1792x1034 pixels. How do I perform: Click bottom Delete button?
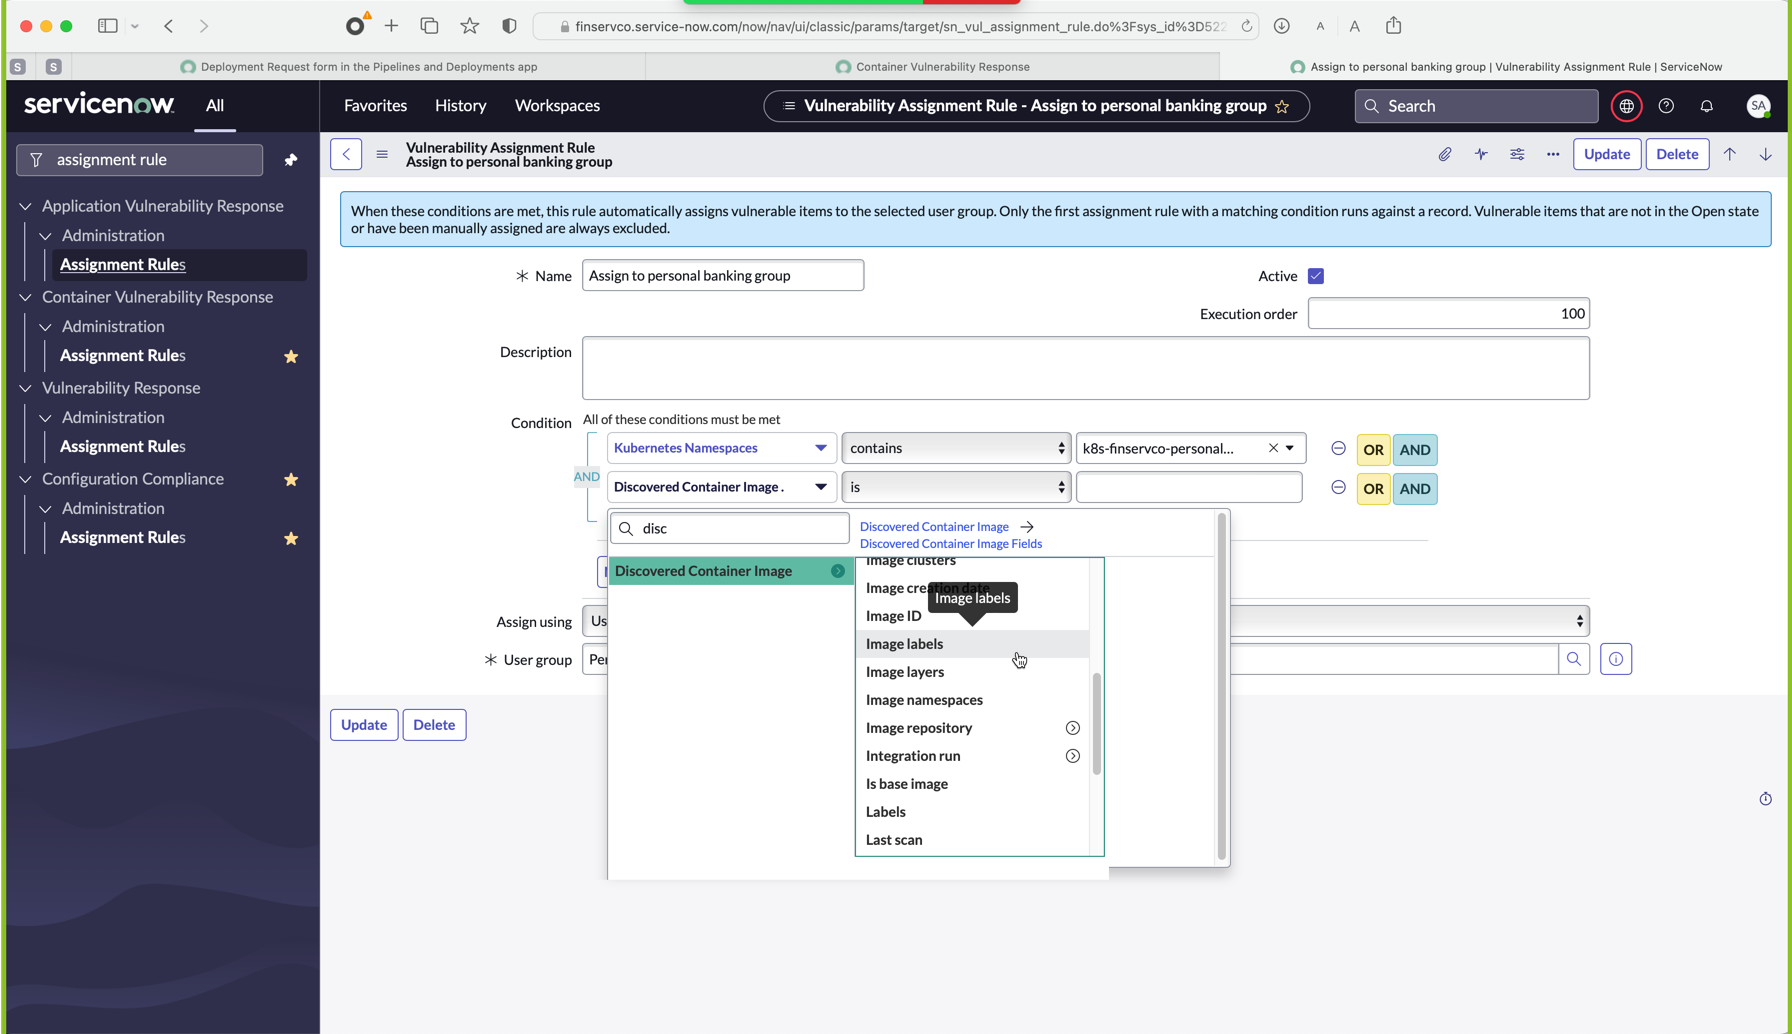coord(434,725)
